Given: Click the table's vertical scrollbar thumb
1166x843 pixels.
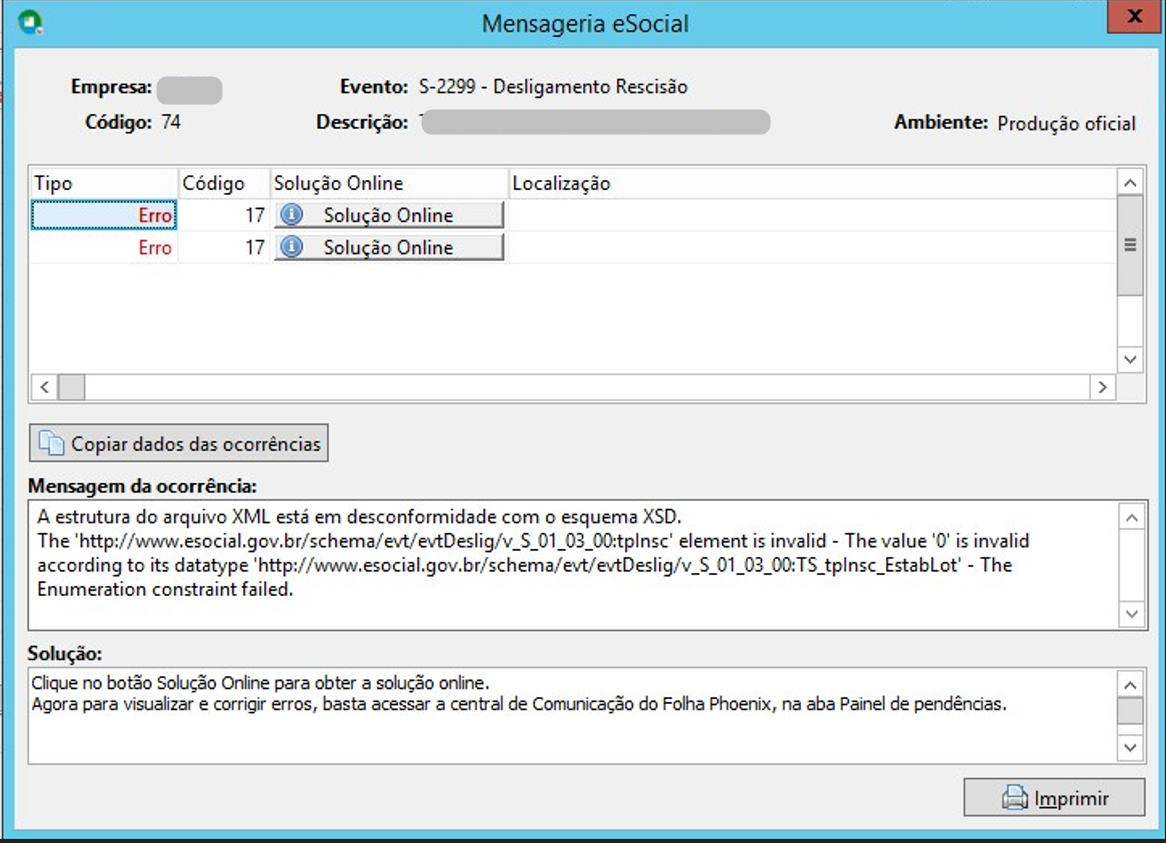Looking at the screenshot, I should pos(1130,245).
